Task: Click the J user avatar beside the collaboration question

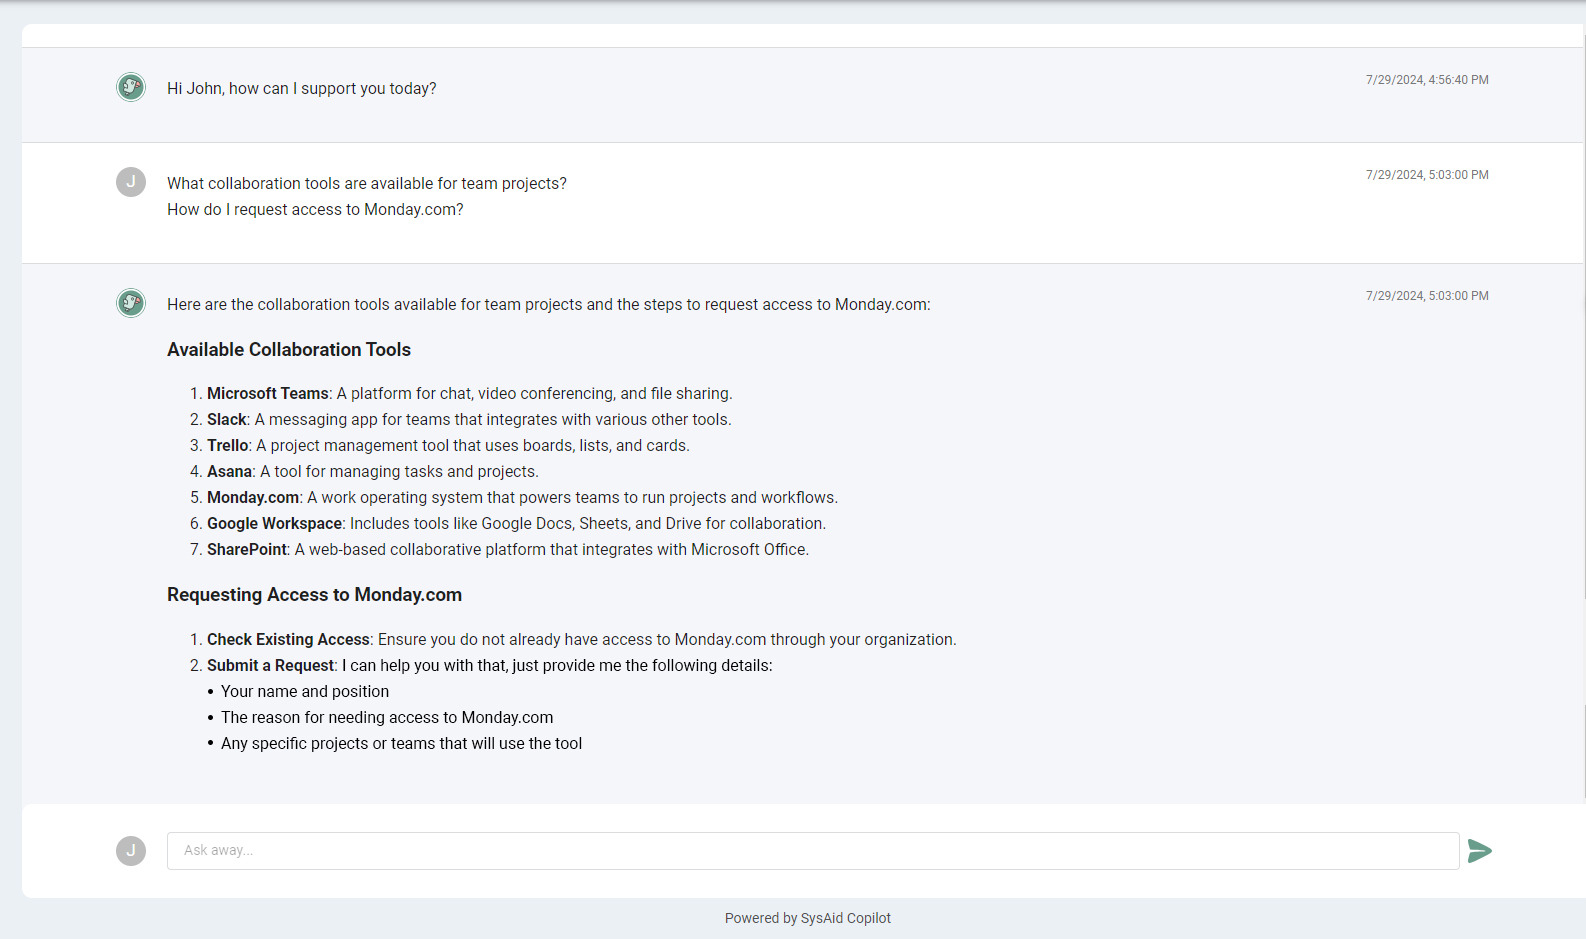Action: point(131,182)
